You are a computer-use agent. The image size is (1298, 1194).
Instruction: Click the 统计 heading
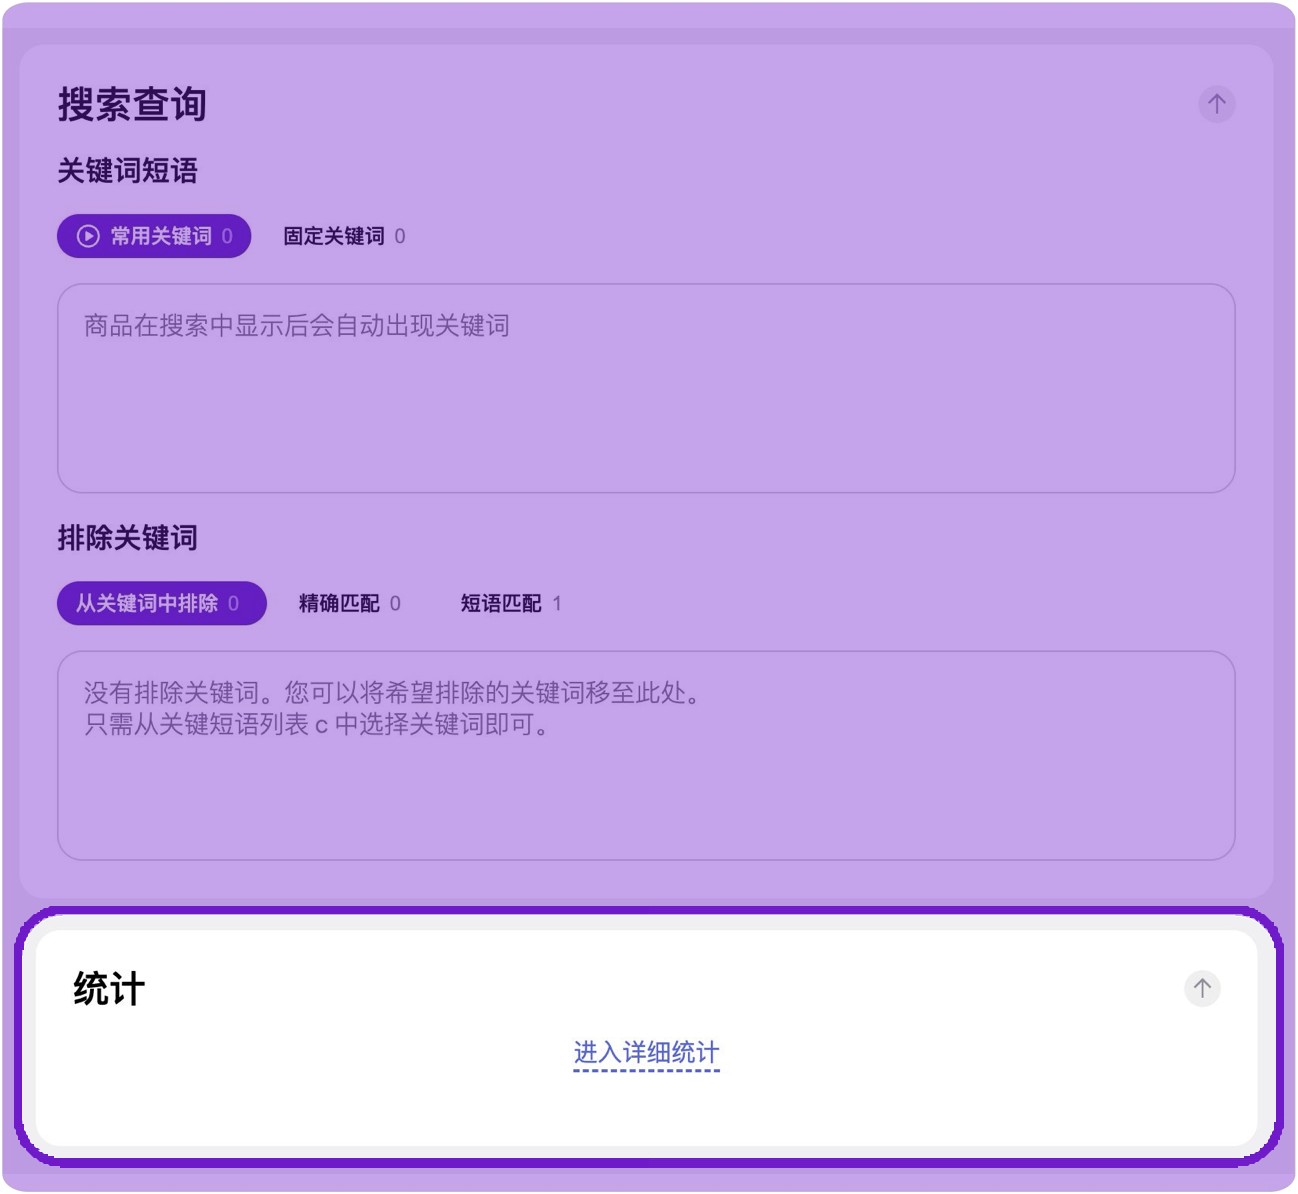point(109,989)
